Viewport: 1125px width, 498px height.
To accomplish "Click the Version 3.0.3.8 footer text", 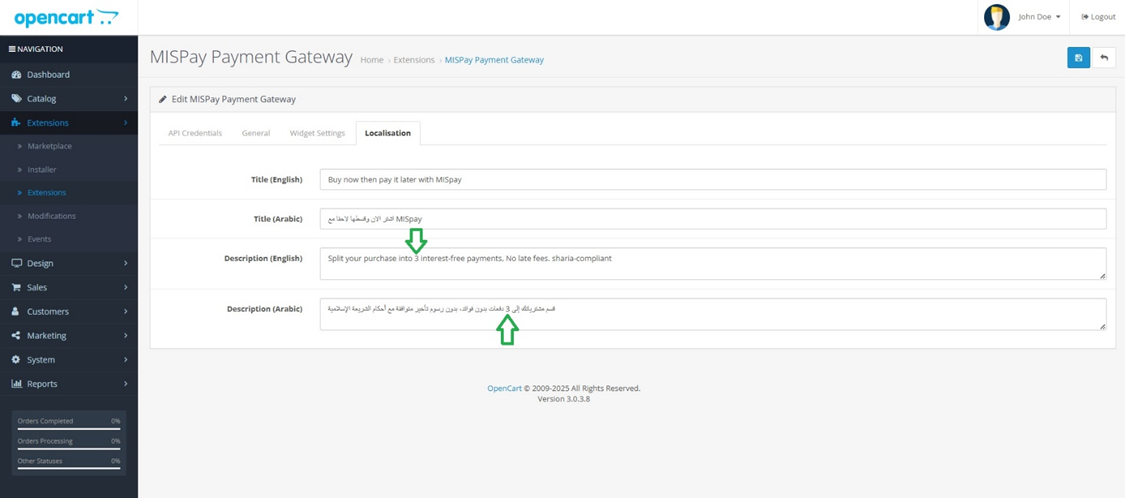I will point(564,399).
